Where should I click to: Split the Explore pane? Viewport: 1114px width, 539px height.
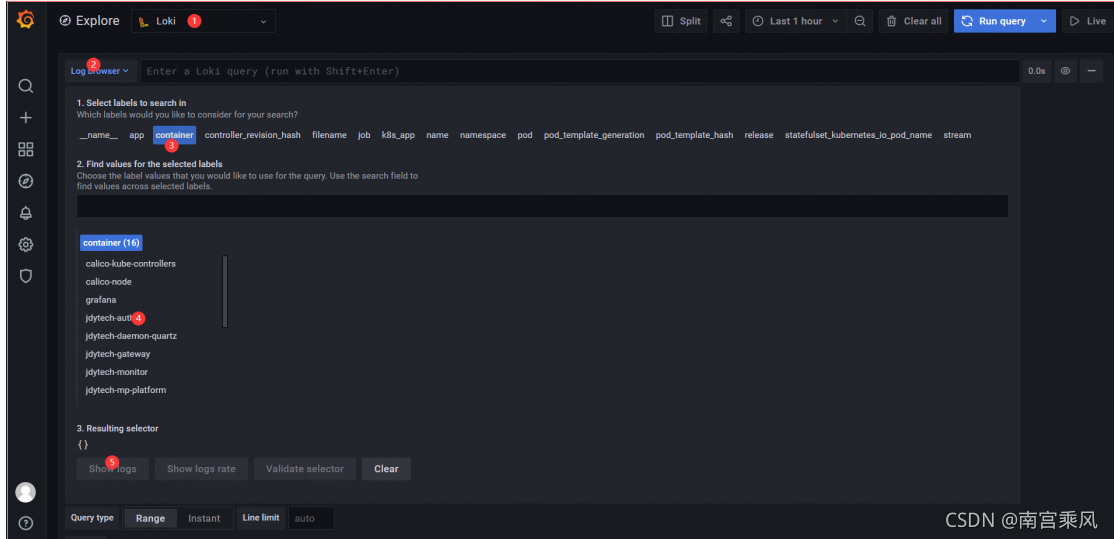click(681, 21)
